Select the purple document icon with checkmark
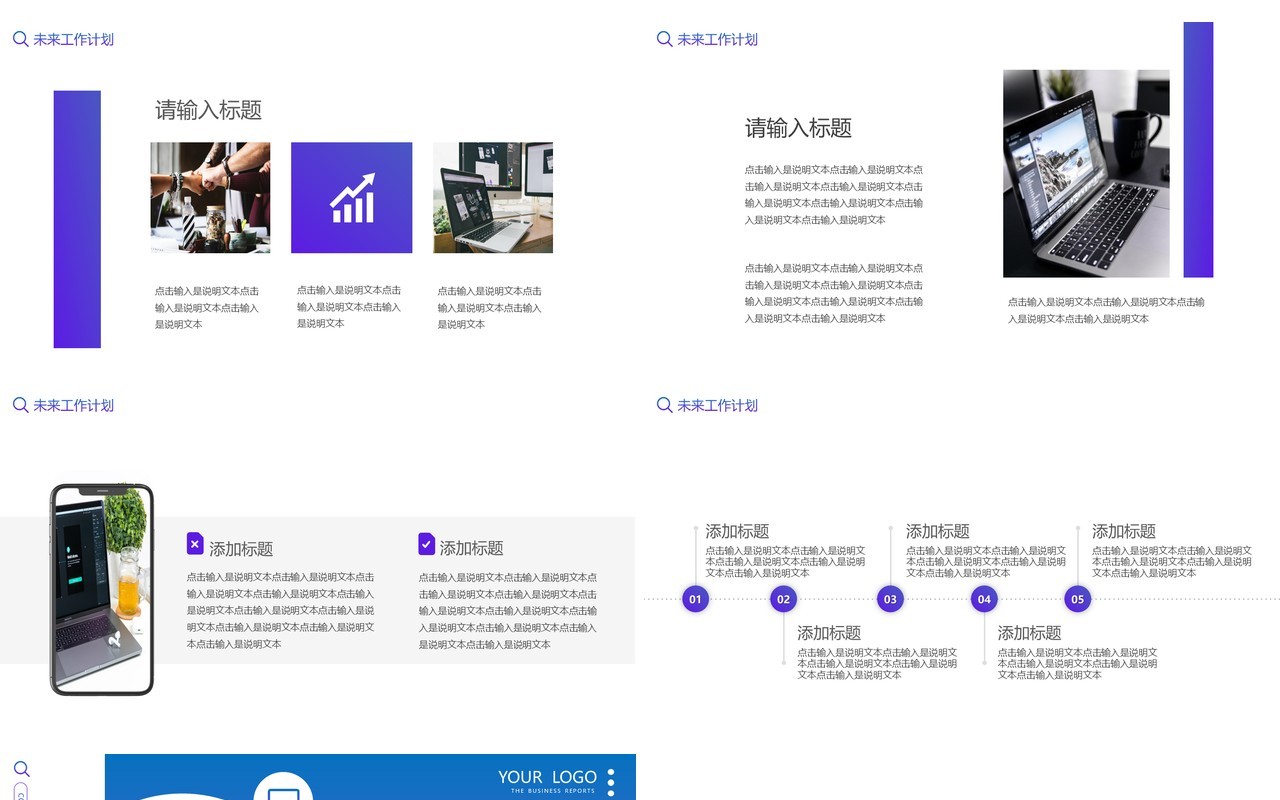Image resolution: width=1280 pixels, height=800 pixels. [426, 544]
